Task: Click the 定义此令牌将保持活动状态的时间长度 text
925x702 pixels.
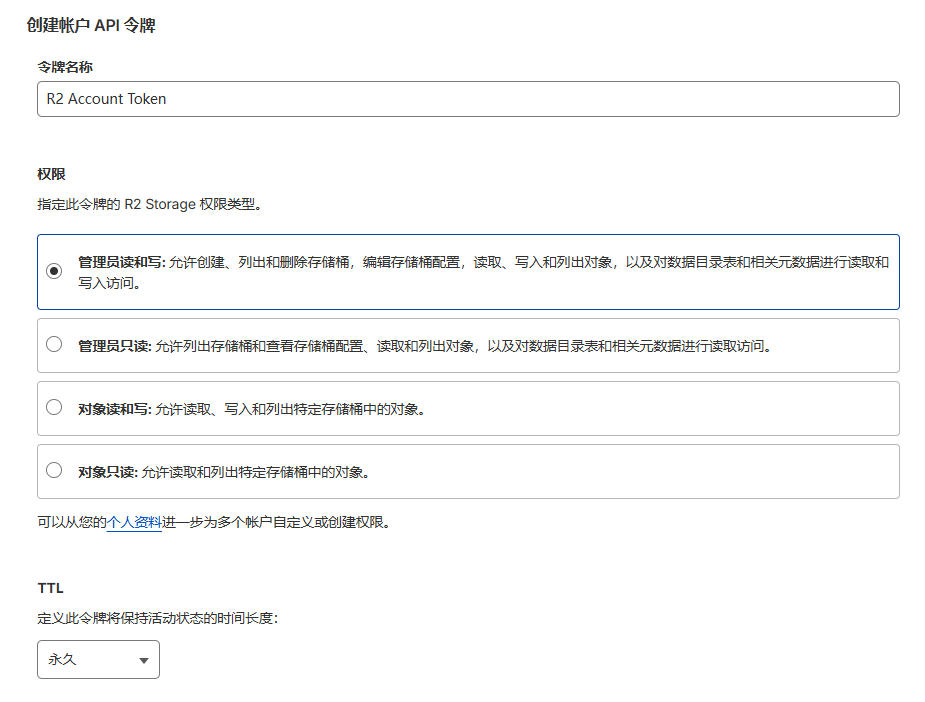Action: (x=158, y=618)
